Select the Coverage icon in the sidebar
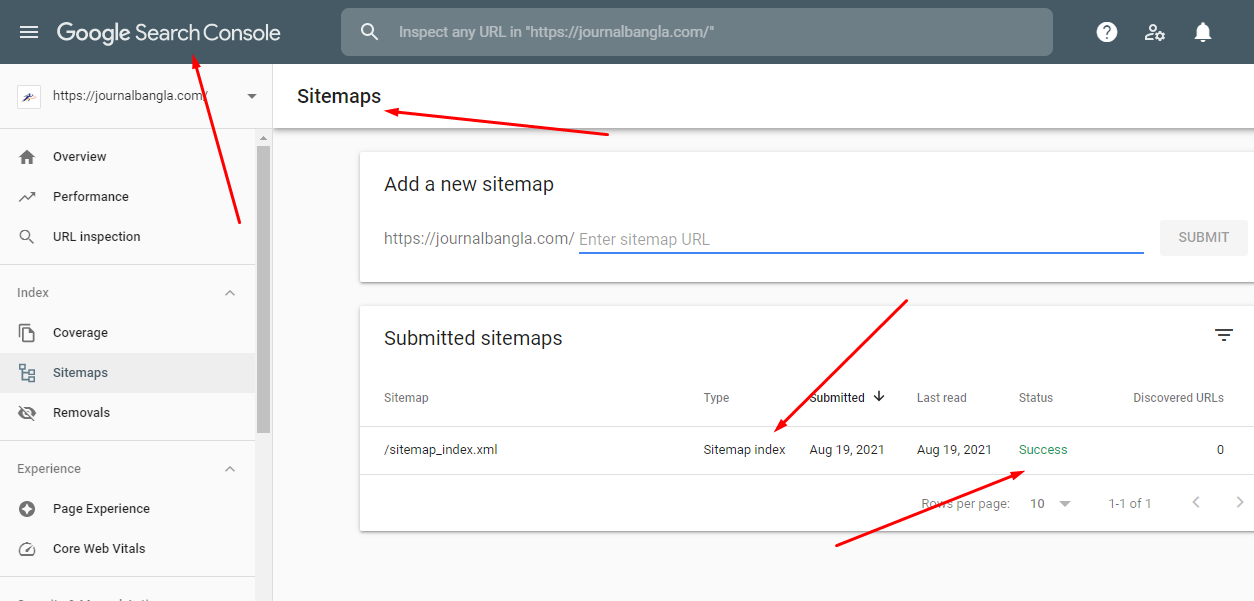 (x=26, y=332)
